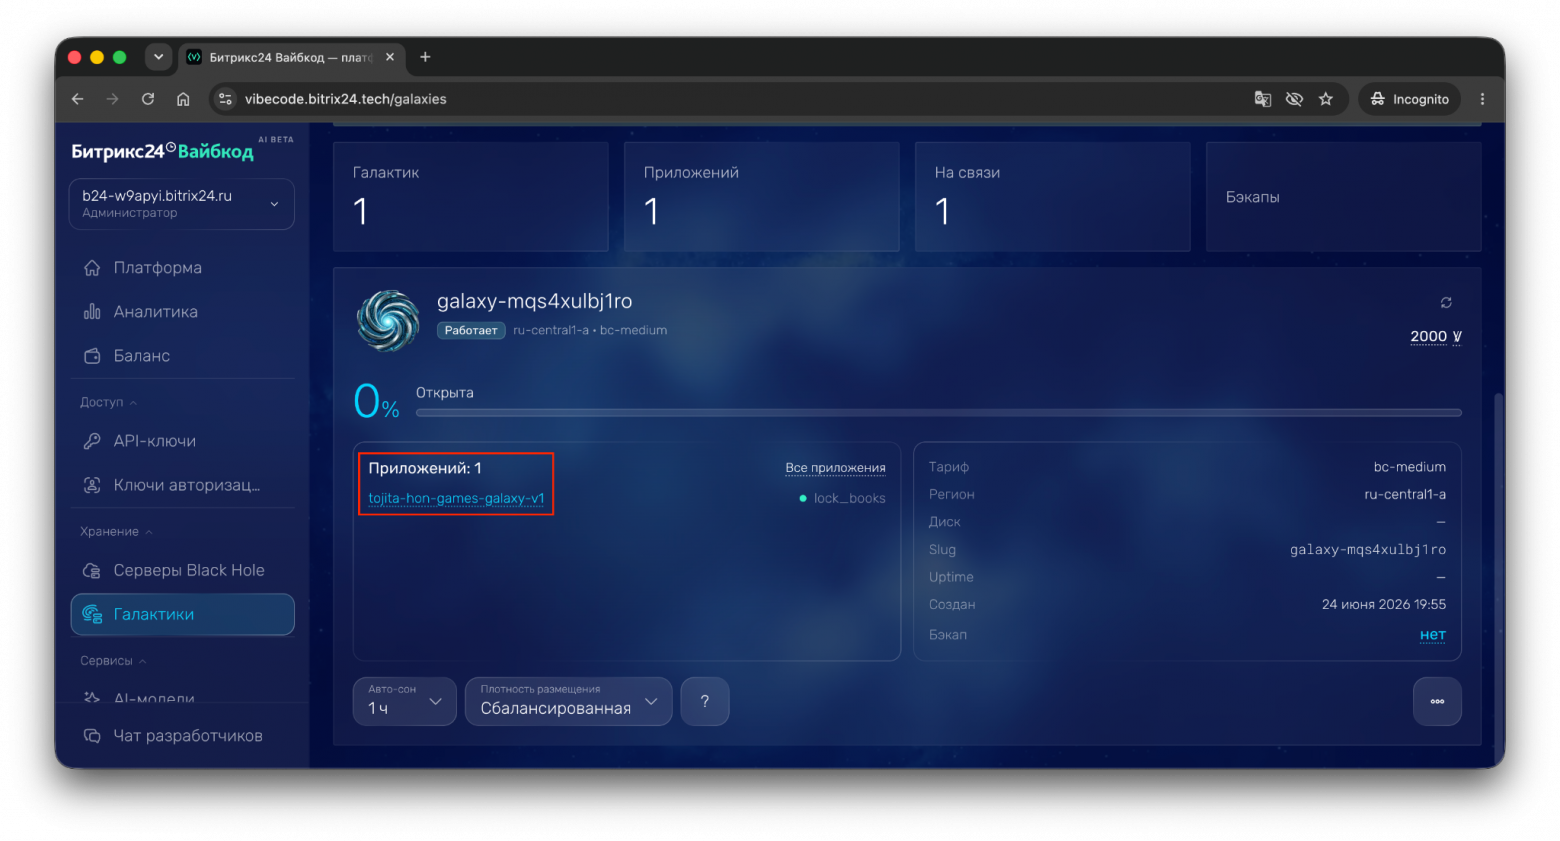Screen dimensions: 1560x841
Task: Open the Аналитика chart icon
Action: [x=92, y=312]
